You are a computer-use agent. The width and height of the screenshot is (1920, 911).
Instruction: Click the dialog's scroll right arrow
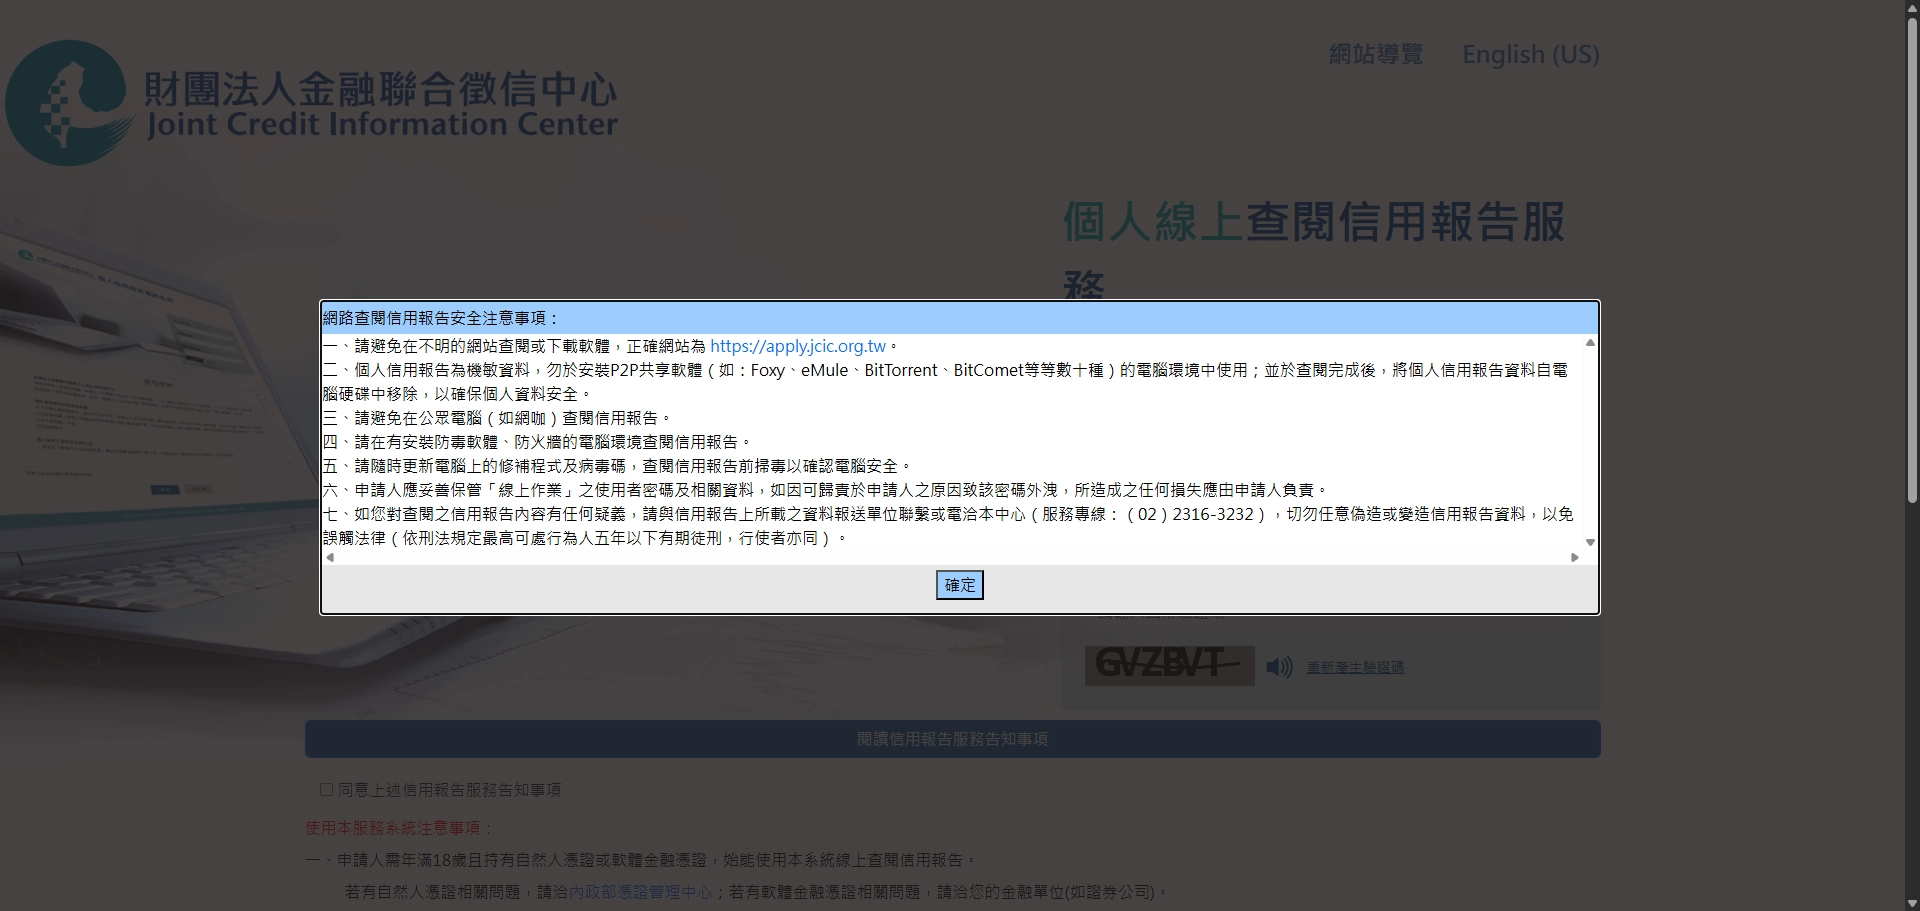(x=1575, y=558)
